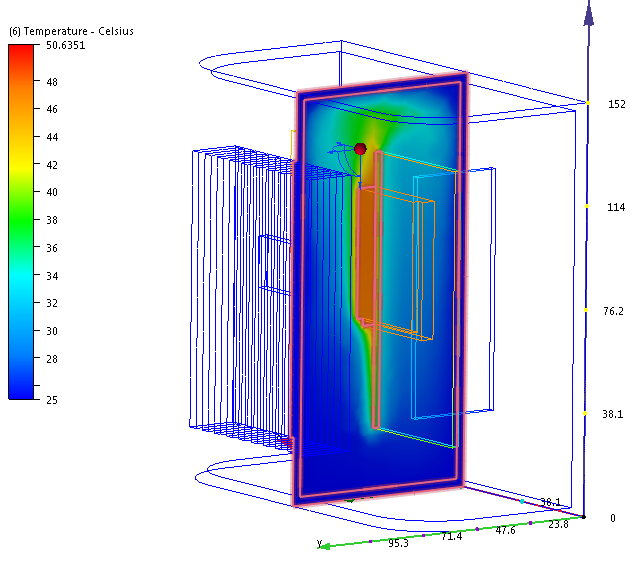Click the Y axis label 71.4

(452, 537)
